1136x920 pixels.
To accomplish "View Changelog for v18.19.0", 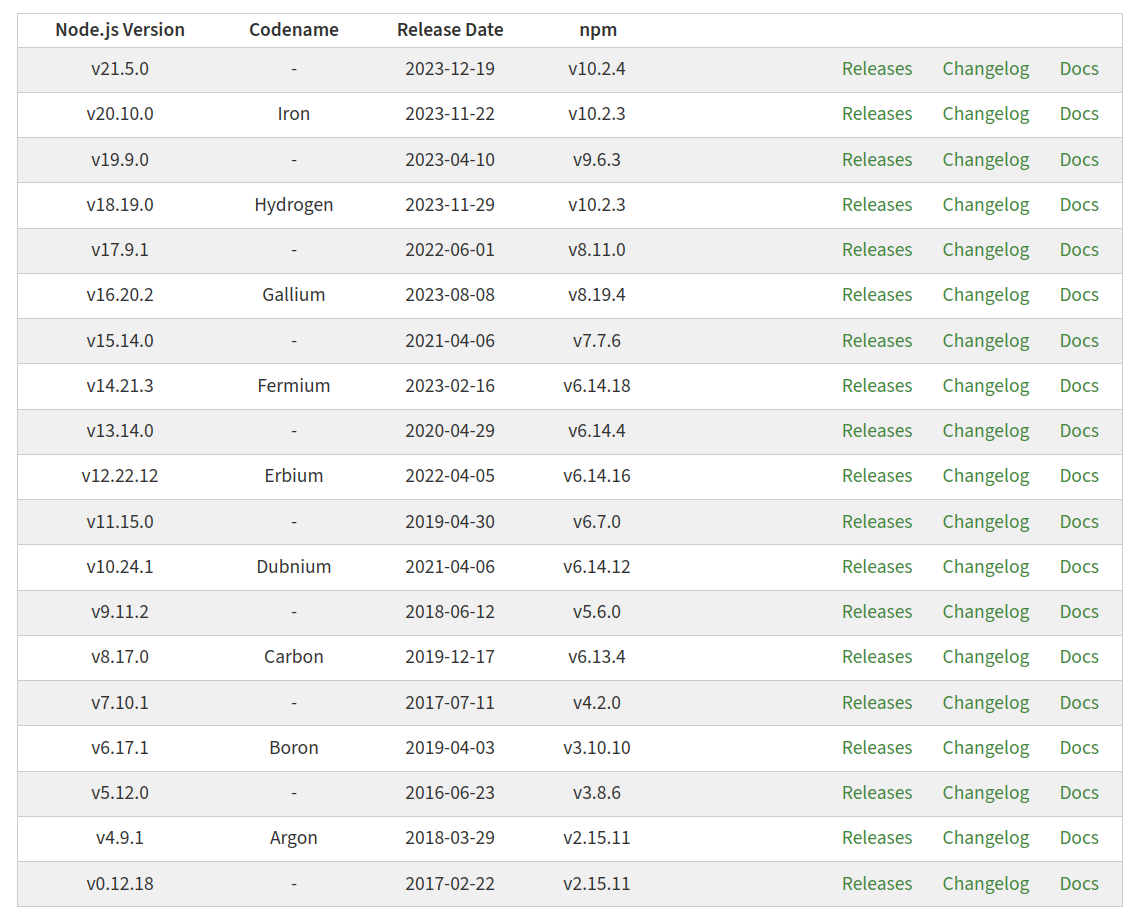I will (985, 204).
